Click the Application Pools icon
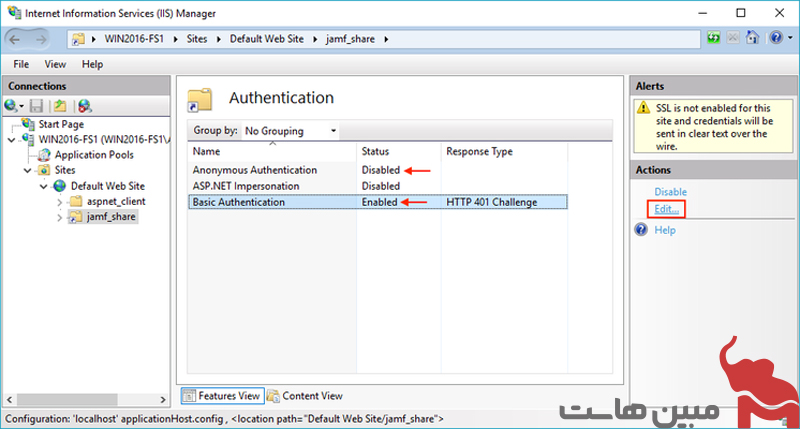 (x=45, y=155)
